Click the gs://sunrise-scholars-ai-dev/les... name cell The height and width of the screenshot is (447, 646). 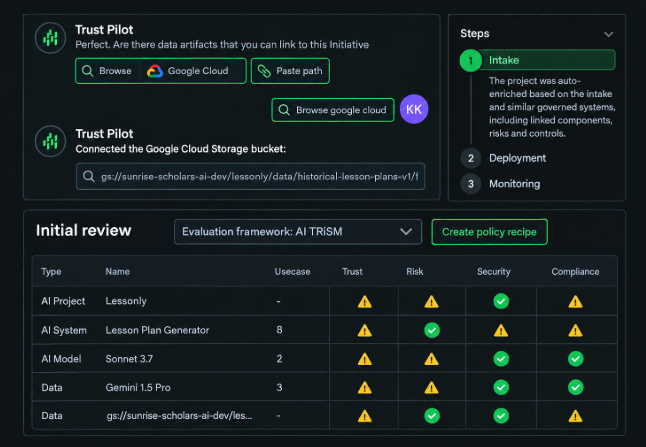coord(179,416)
